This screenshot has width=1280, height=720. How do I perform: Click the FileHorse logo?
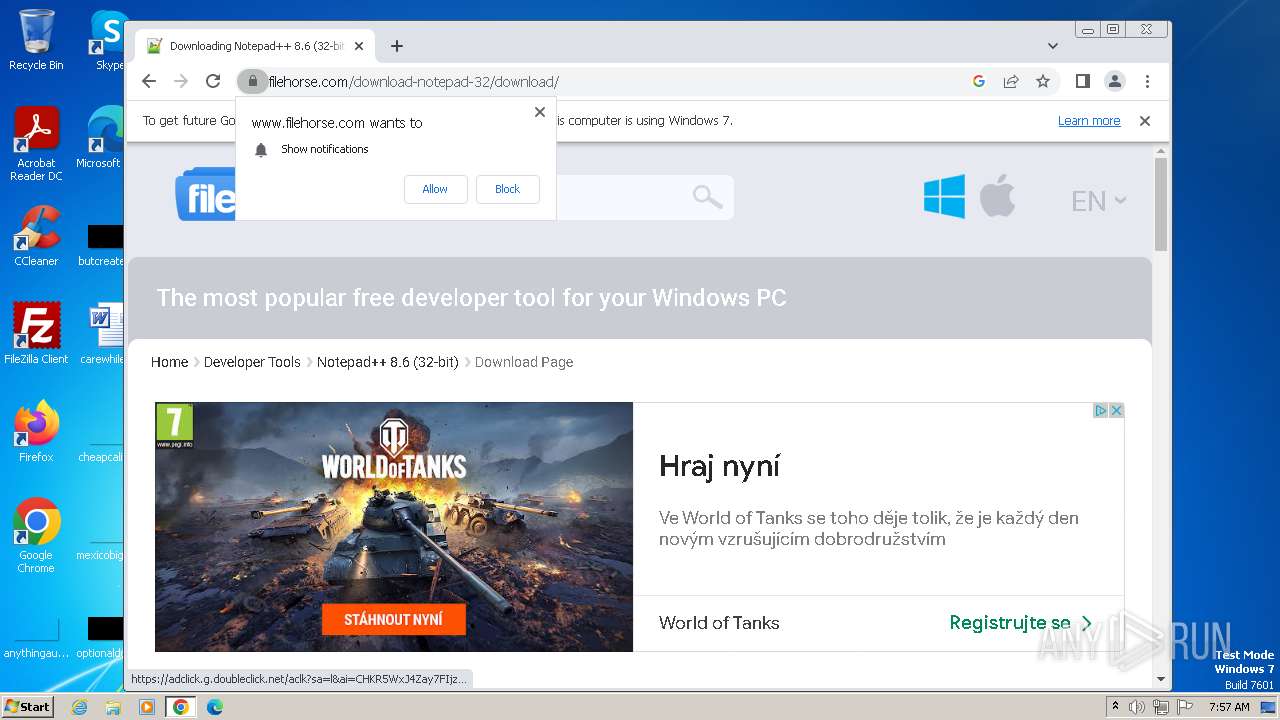[x=206, y=195]
